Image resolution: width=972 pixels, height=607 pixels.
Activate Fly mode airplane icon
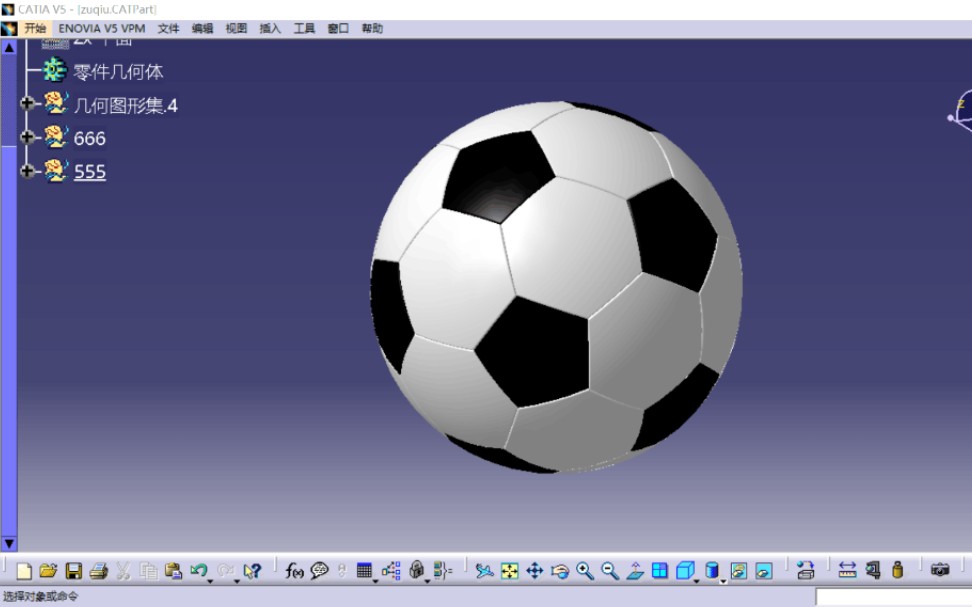point(484,570)
